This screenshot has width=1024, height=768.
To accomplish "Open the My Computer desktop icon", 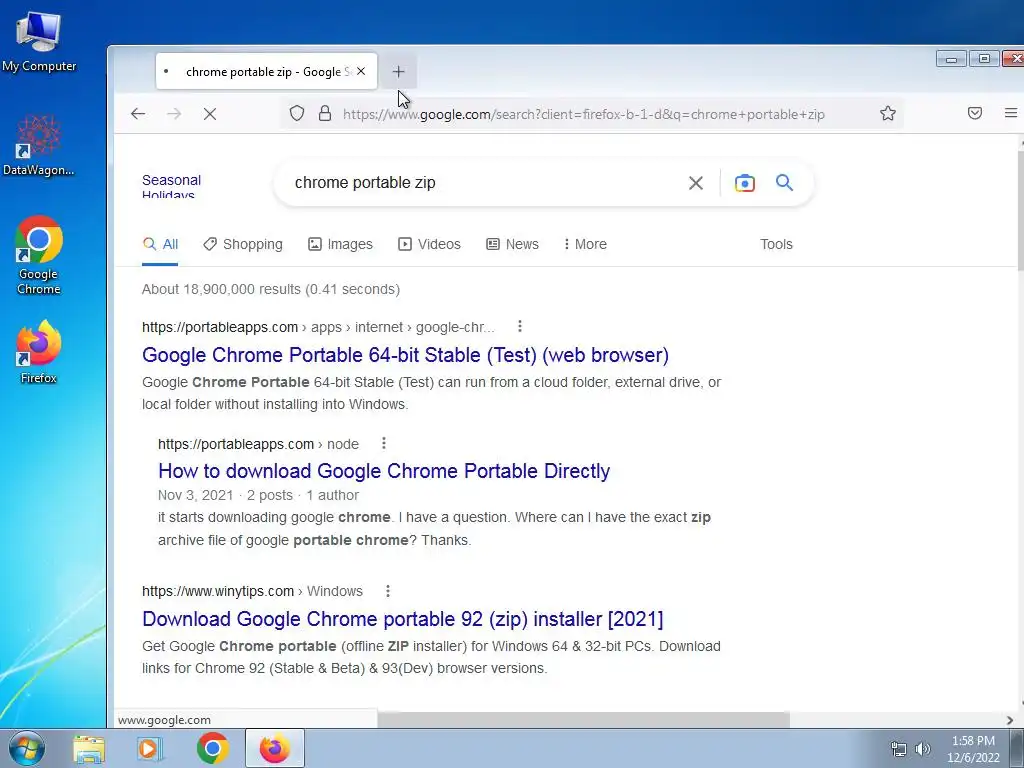I will pyautogui.click(x=39, y=40).
